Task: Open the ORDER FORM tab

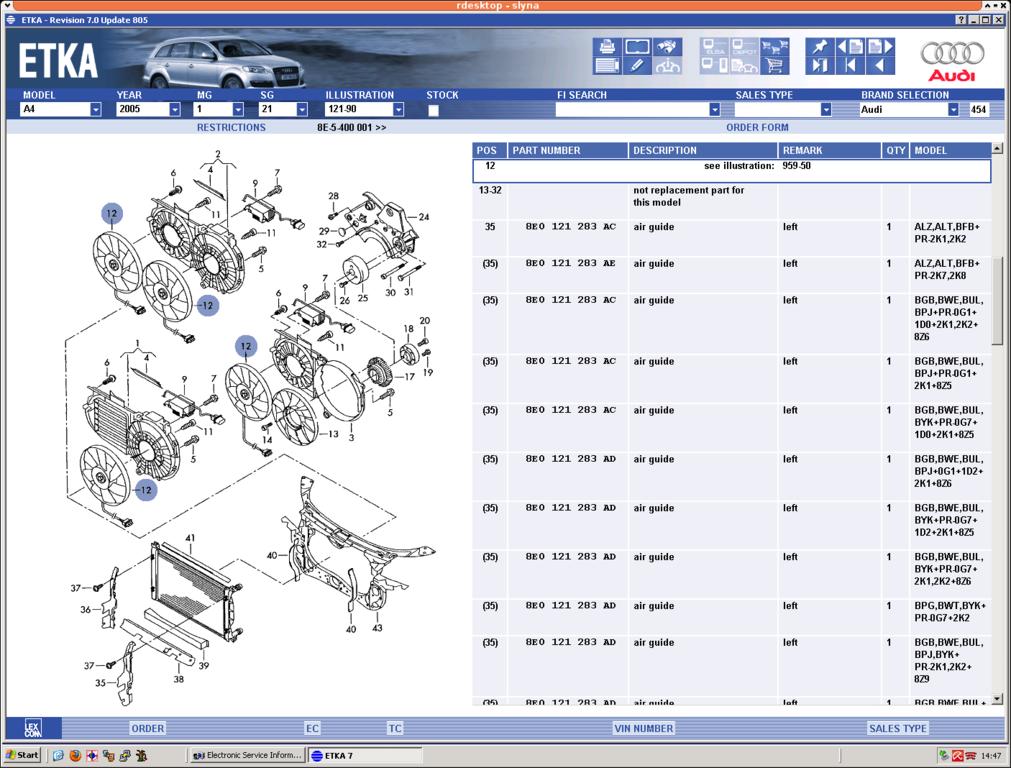Action: tap(757, 128)
